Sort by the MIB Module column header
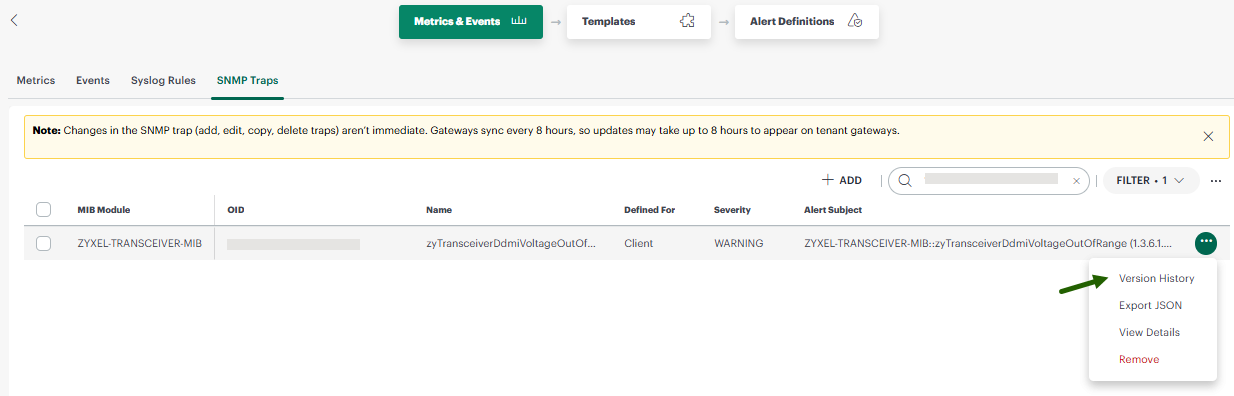The image size is (1234, 396). pyautogui.click(x=104, y=210)
